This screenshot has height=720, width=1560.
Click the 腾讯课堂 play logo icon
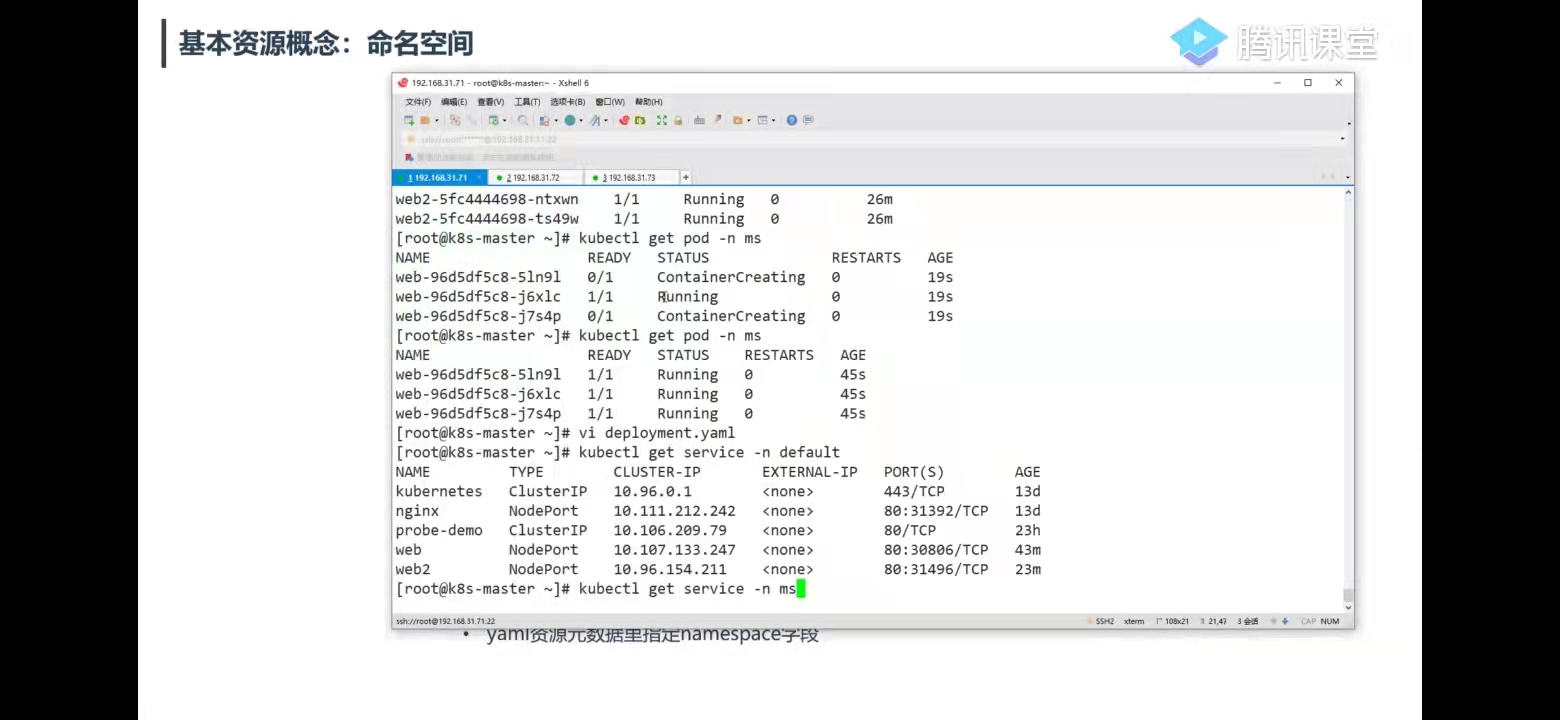click(x=1199, y=41)
